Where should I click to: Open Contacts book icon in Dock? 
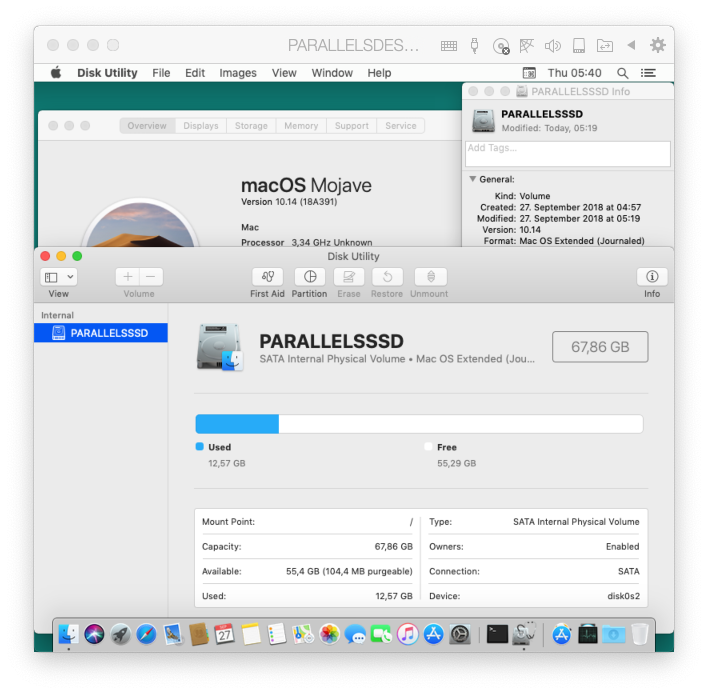tap(199, 634)
